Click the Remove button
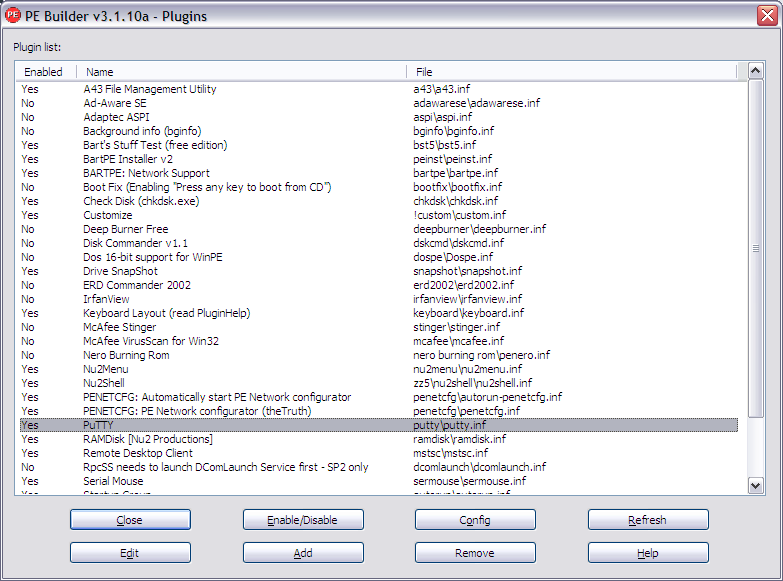783x581 pixels. coord(475,553)
